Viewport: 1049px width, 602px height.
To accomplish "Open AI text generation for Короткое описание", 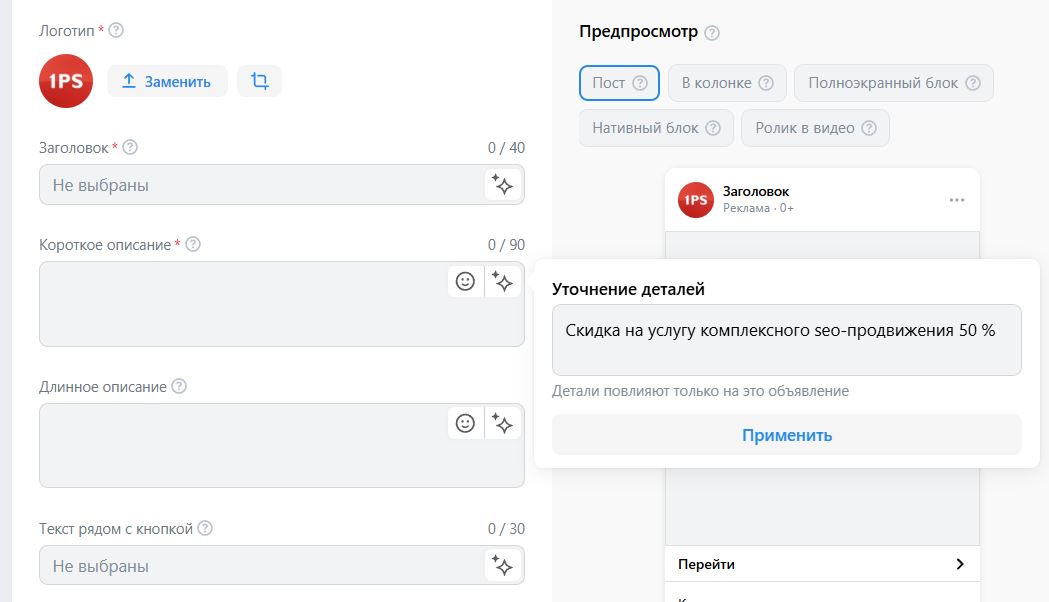I will (503, 281).
